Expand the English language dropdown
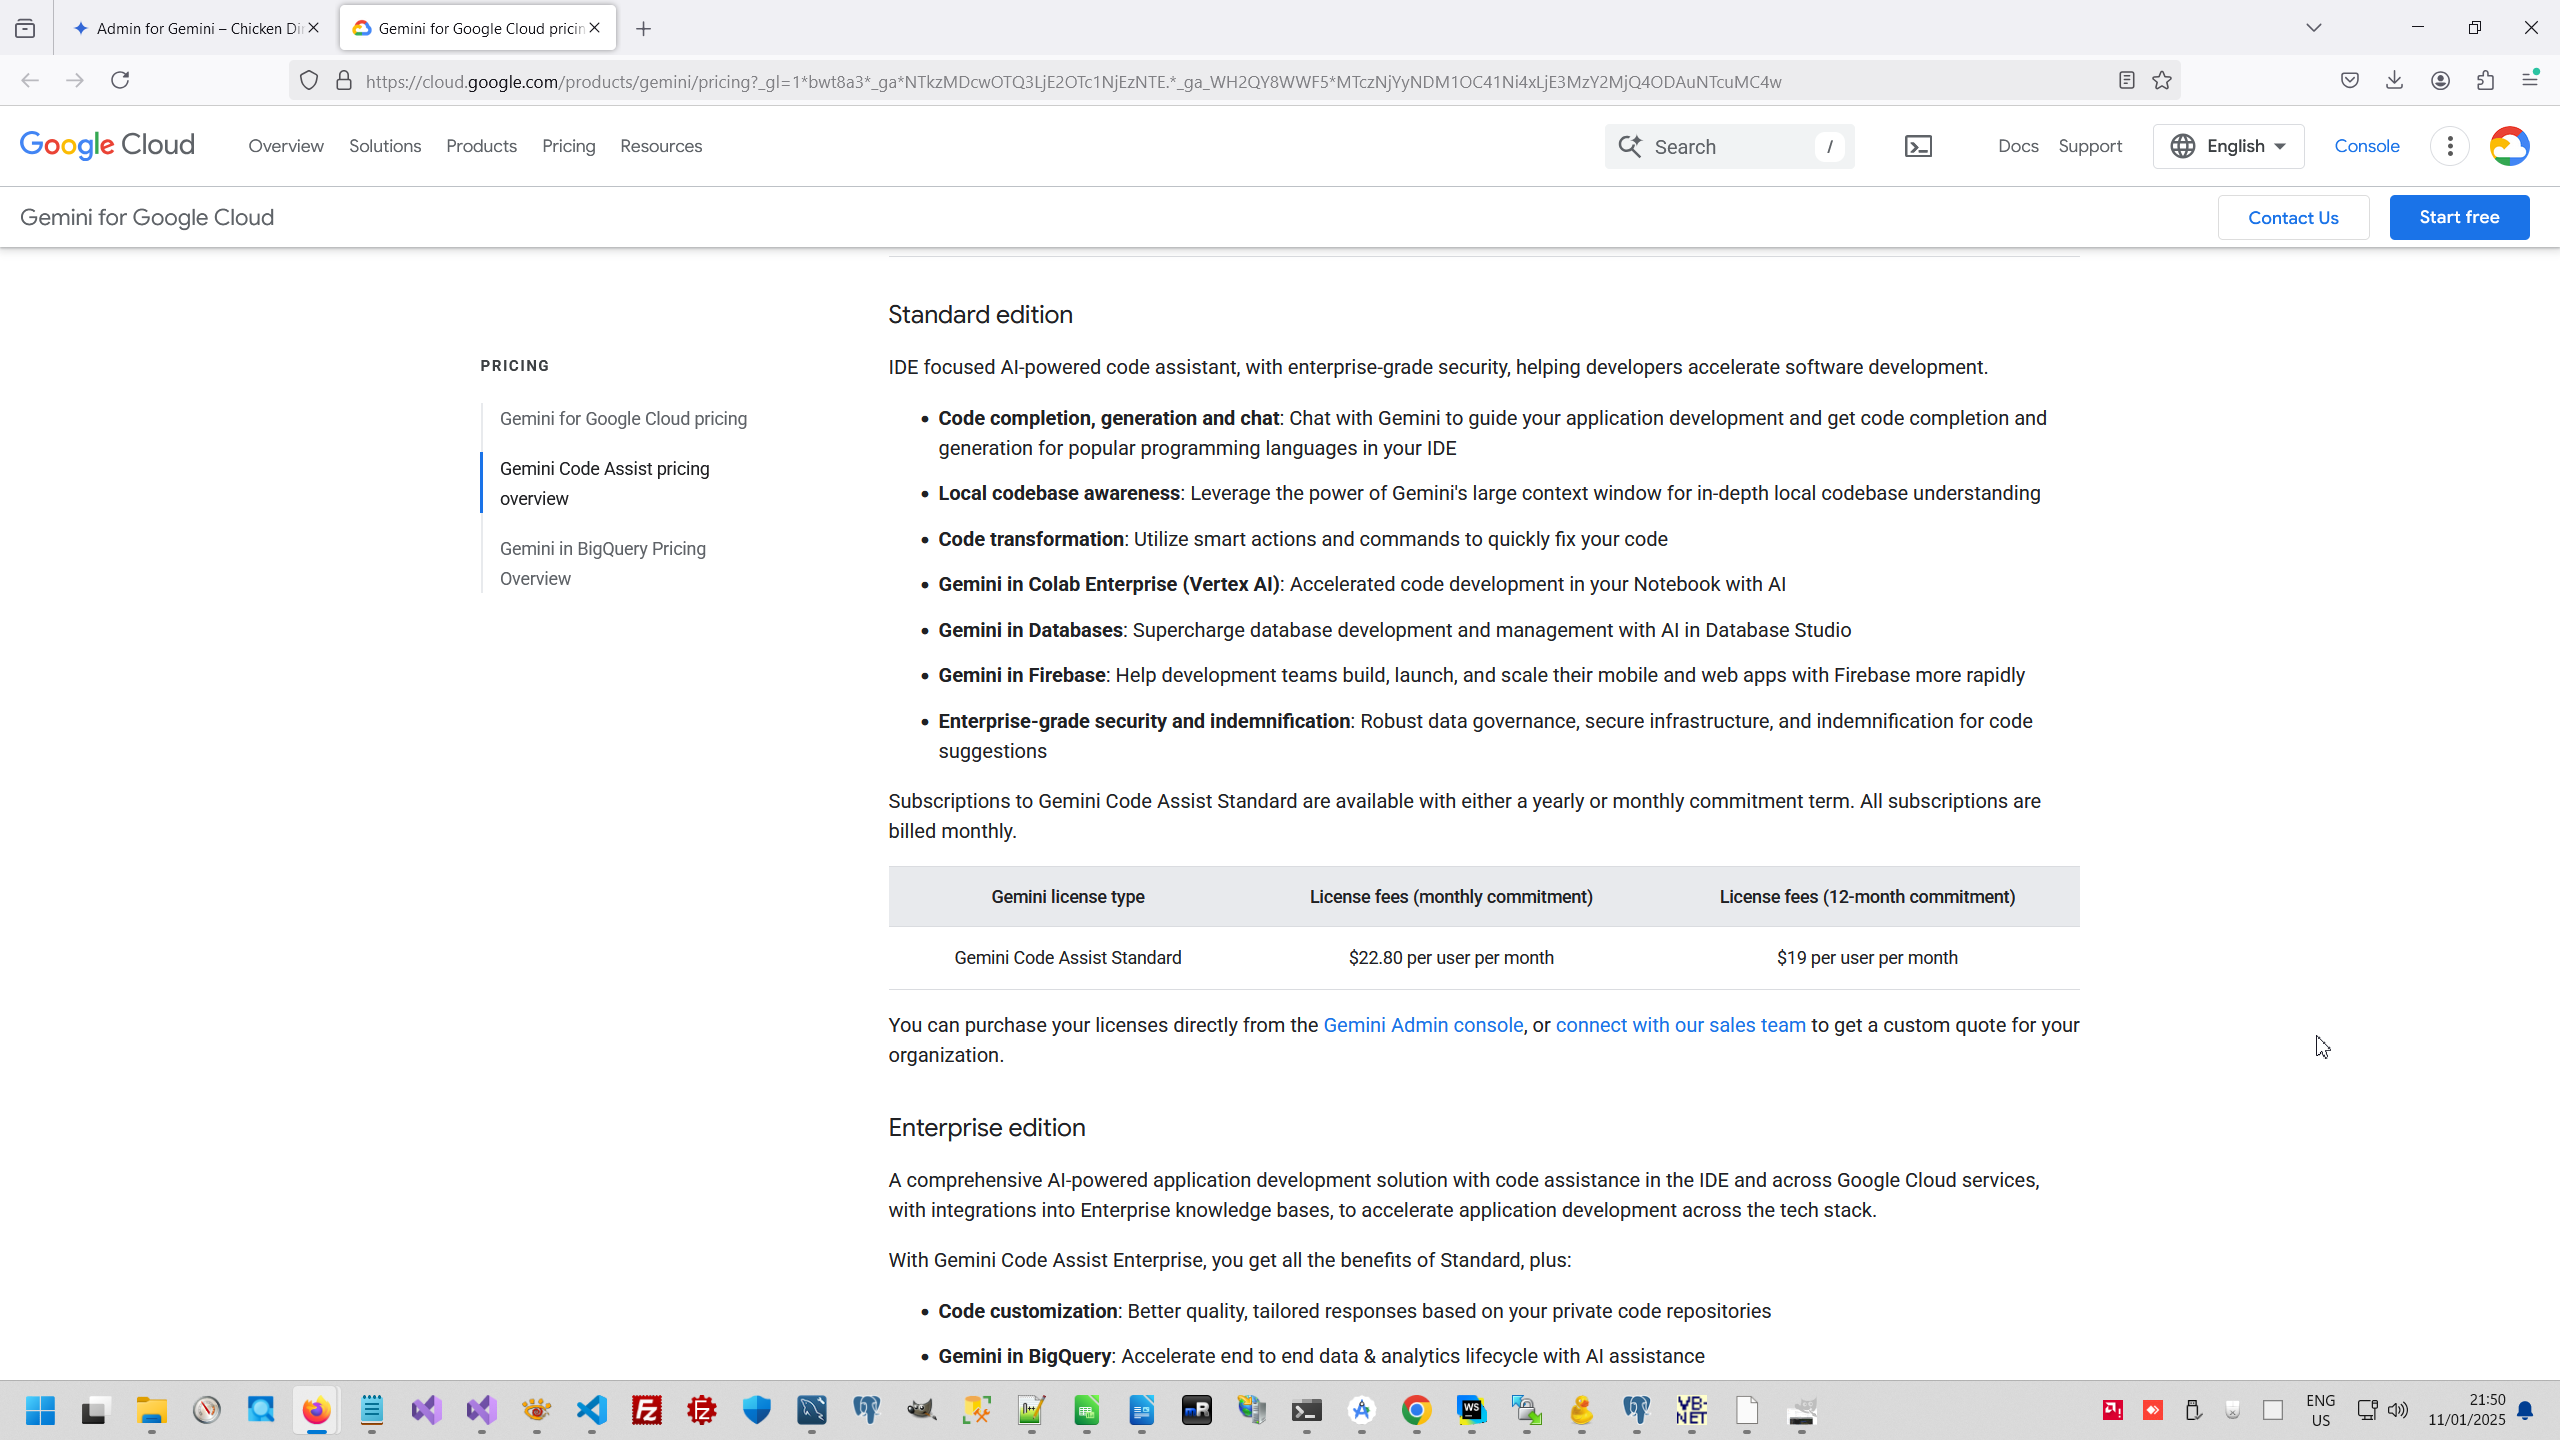 coord(2228,146)
